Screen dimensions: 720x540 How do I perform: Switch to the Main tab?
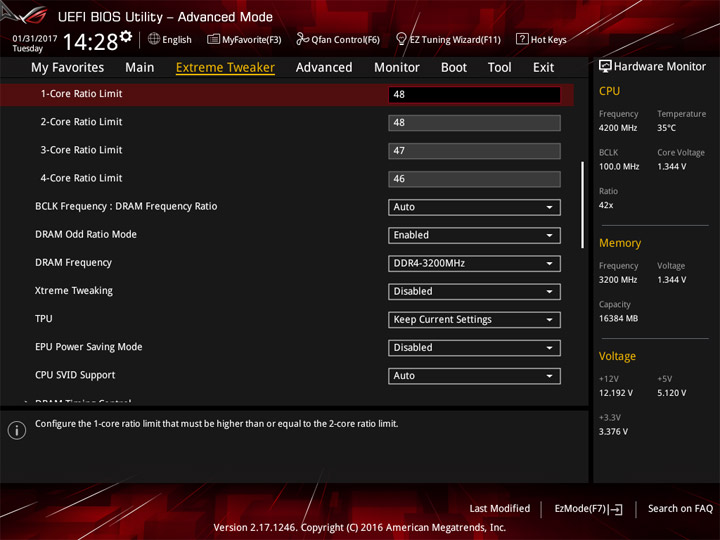click(x=140, y=68)
